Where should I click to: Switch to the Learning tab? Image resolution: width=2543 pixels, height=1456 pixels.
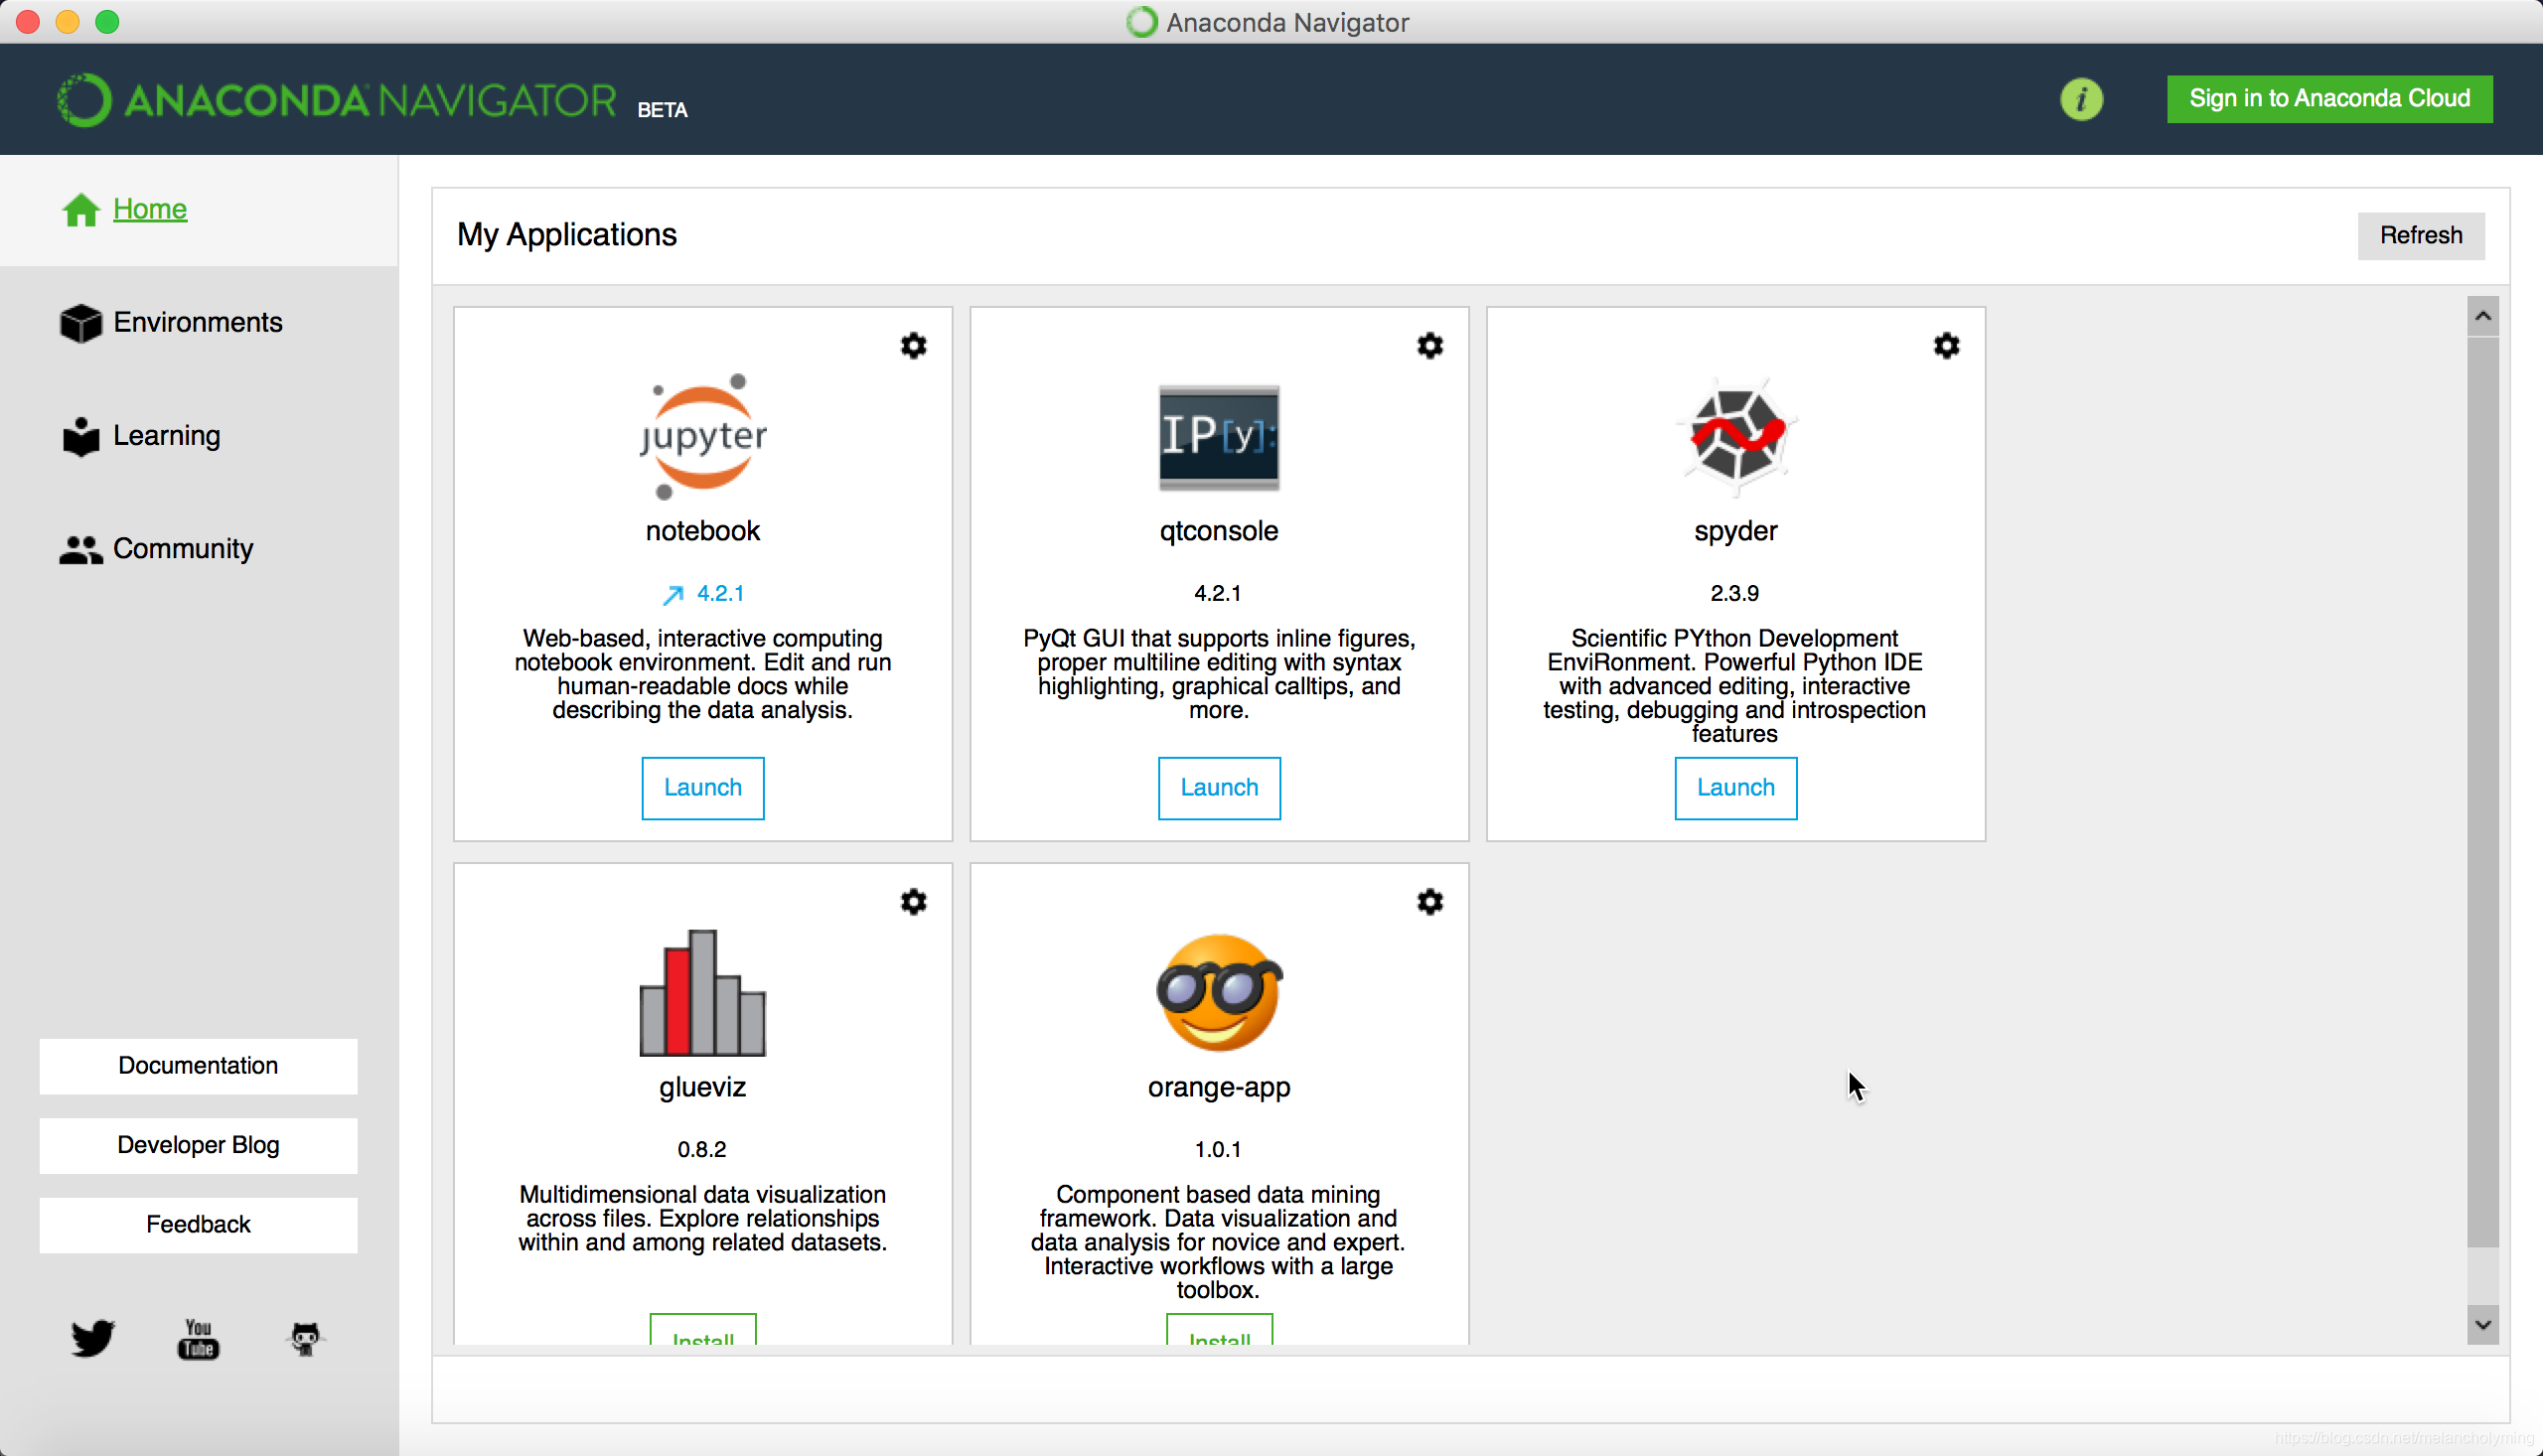166,436
